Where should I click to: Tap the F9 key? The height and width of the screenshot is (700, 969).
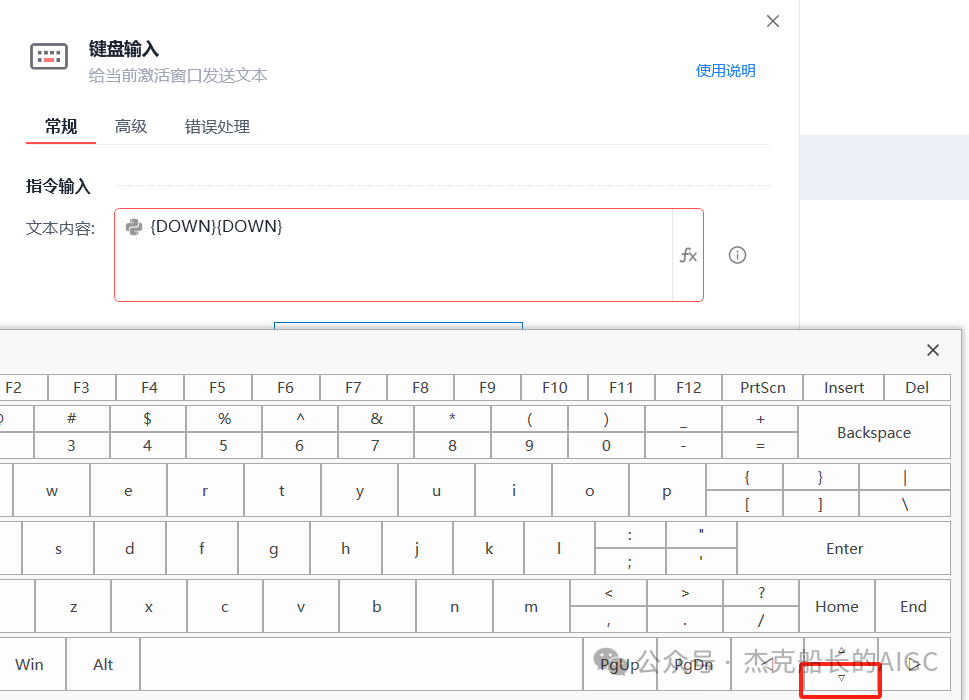click(487, 387)
